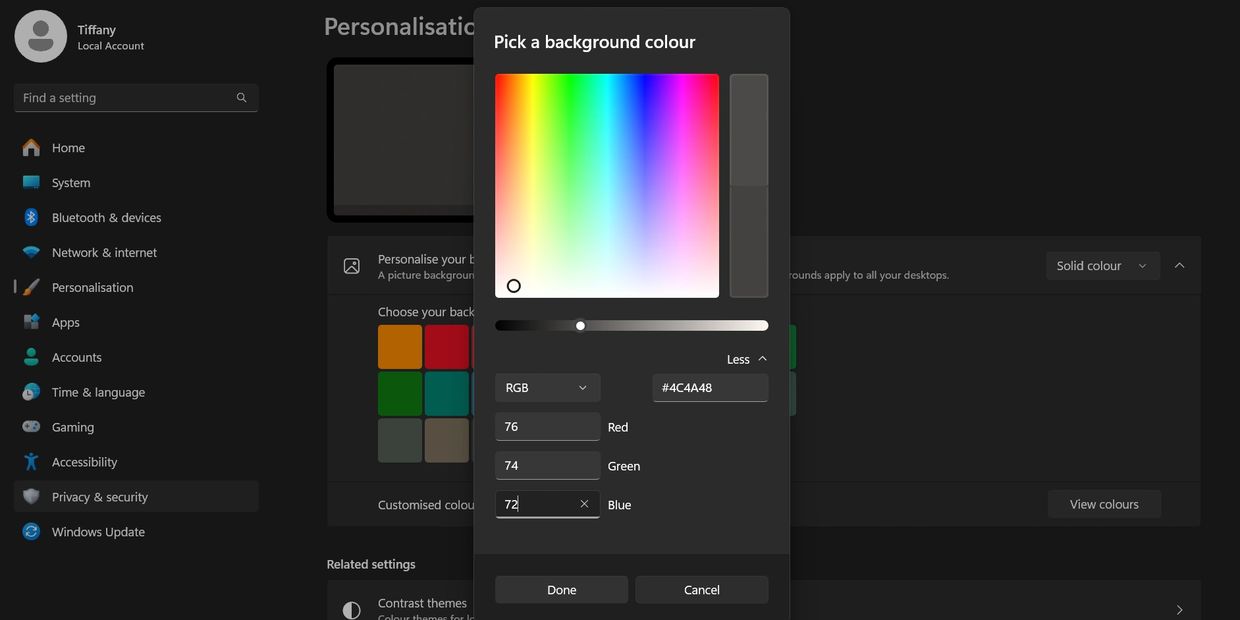Viewport: 1240px width, 620px height.
Task: Click the Bluetooth & devices icon
Action: (x=31, y=218)
